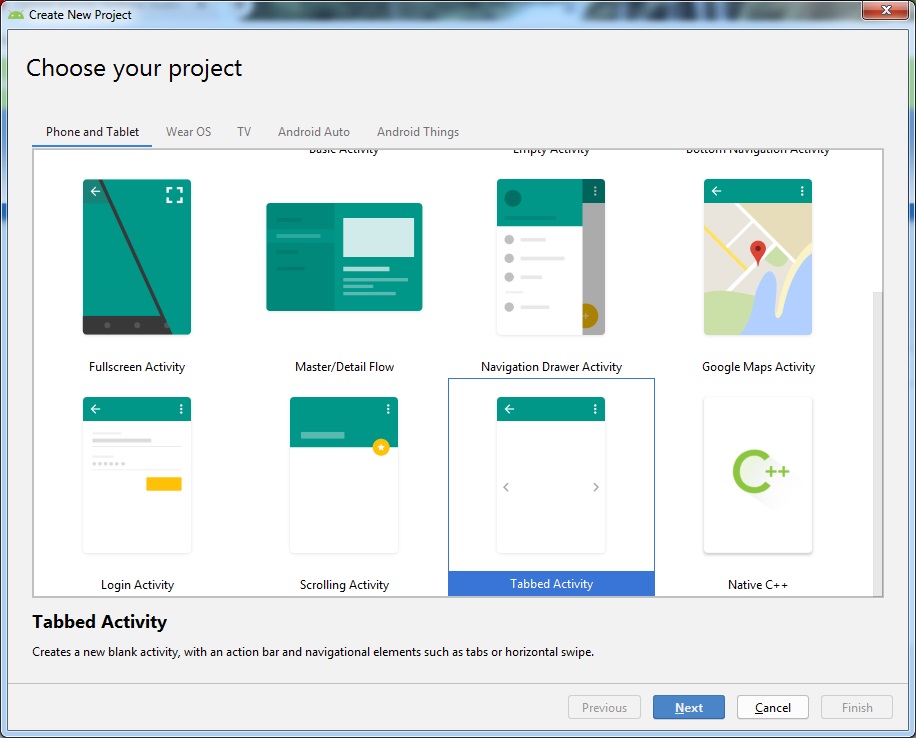The image size is (916, 738).
Task: Choose the Login Activity template preview
Action: (137, 475)
